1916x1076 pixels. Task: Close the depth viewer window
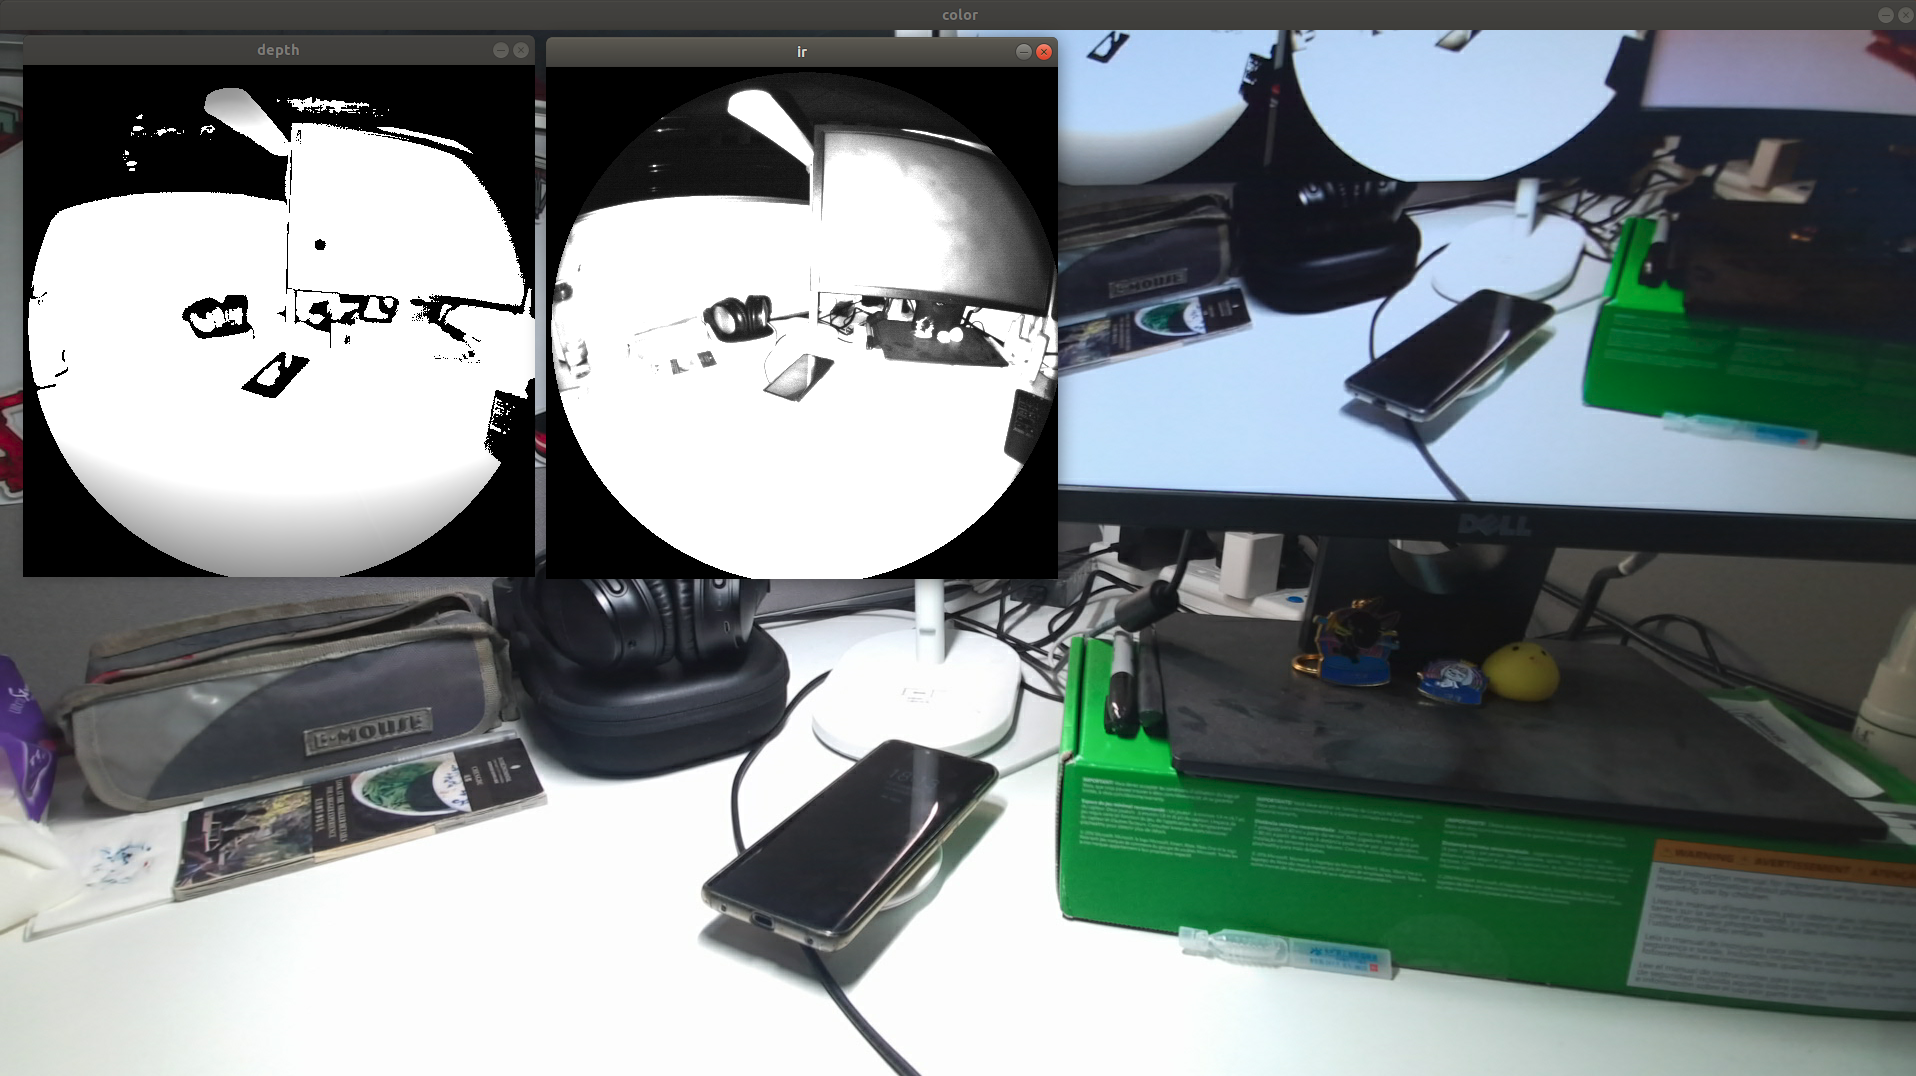(520, 49)
